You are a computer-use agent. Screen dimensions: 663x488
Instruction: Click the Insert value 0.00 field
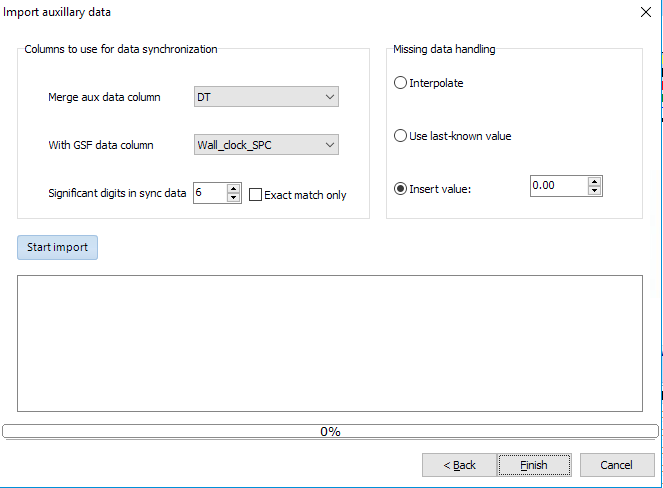tap(557, 186)
